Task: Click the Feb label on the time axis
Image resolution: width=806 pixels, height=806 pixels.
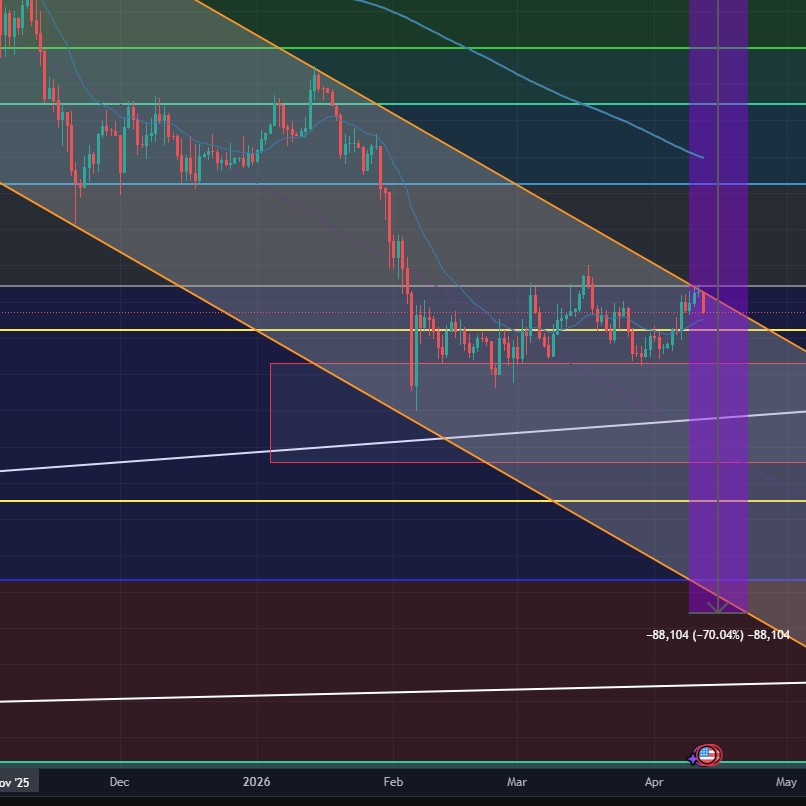Action: click(393, 782)
